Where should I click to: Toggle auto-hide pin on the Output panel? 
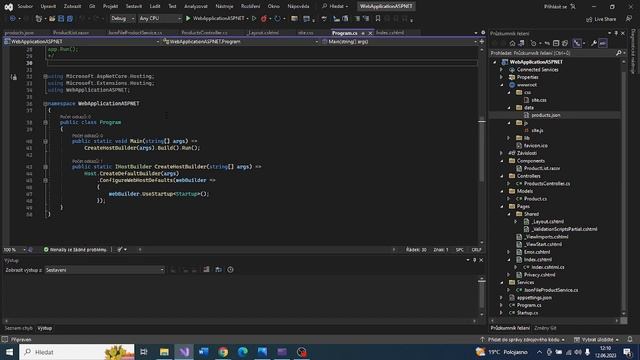point(474,260)
